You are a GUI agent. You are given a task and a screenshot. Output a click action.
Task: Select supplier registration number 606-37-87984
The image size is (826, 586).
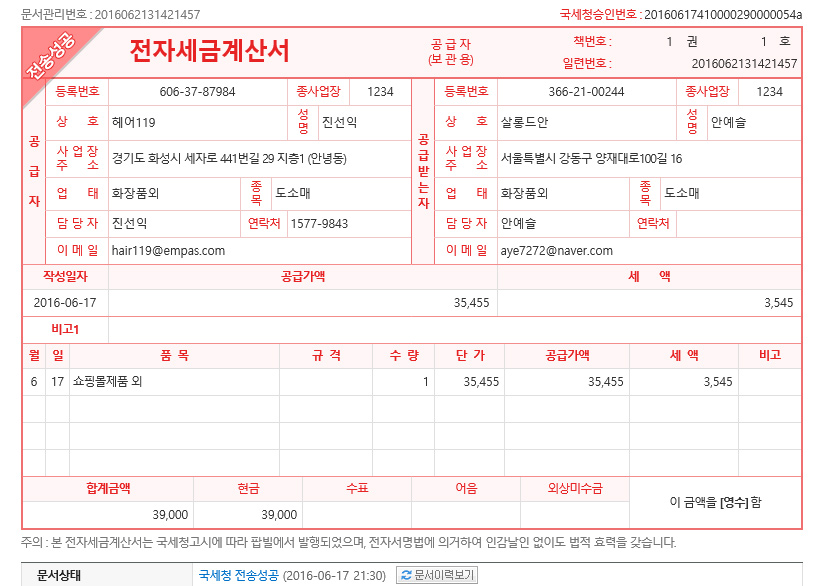click(x=198, y=92)
